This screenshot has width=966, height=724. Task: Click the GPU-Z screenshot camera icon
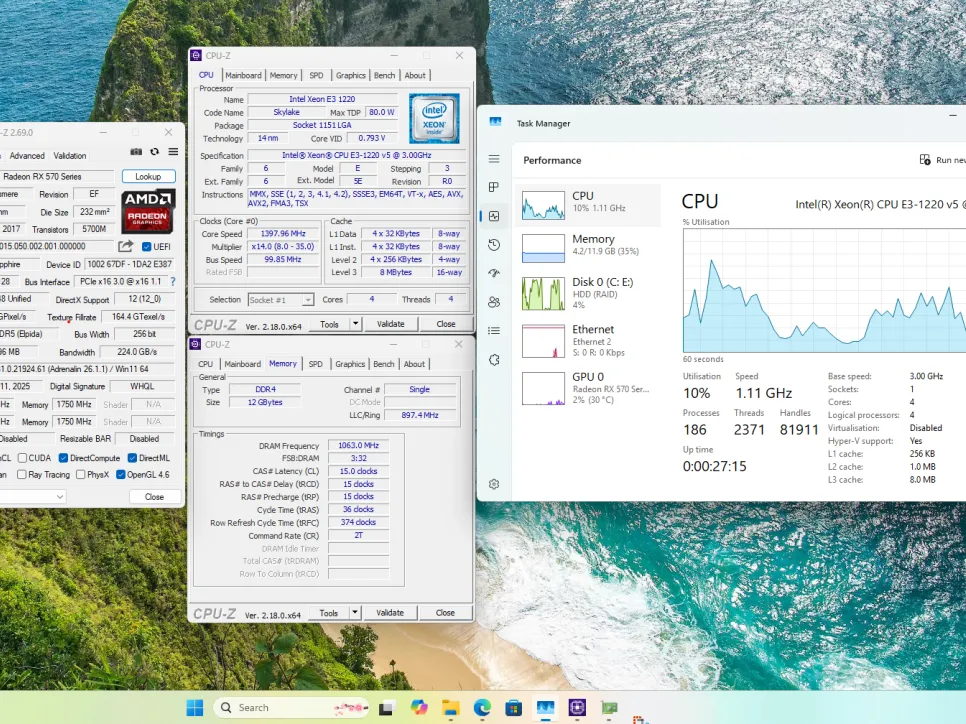(136, 152)
